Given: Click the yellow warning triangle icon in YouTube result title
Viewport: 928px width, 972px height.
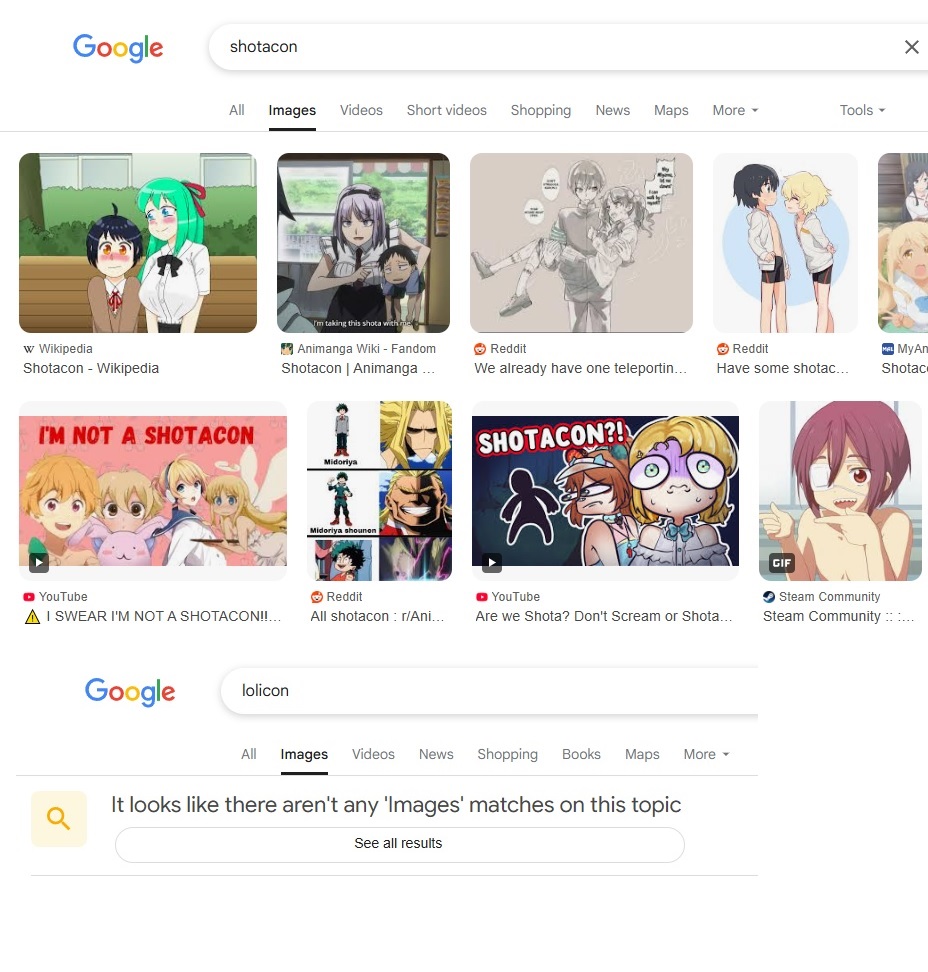Looking at the screenshot, I should pos(32,617).
